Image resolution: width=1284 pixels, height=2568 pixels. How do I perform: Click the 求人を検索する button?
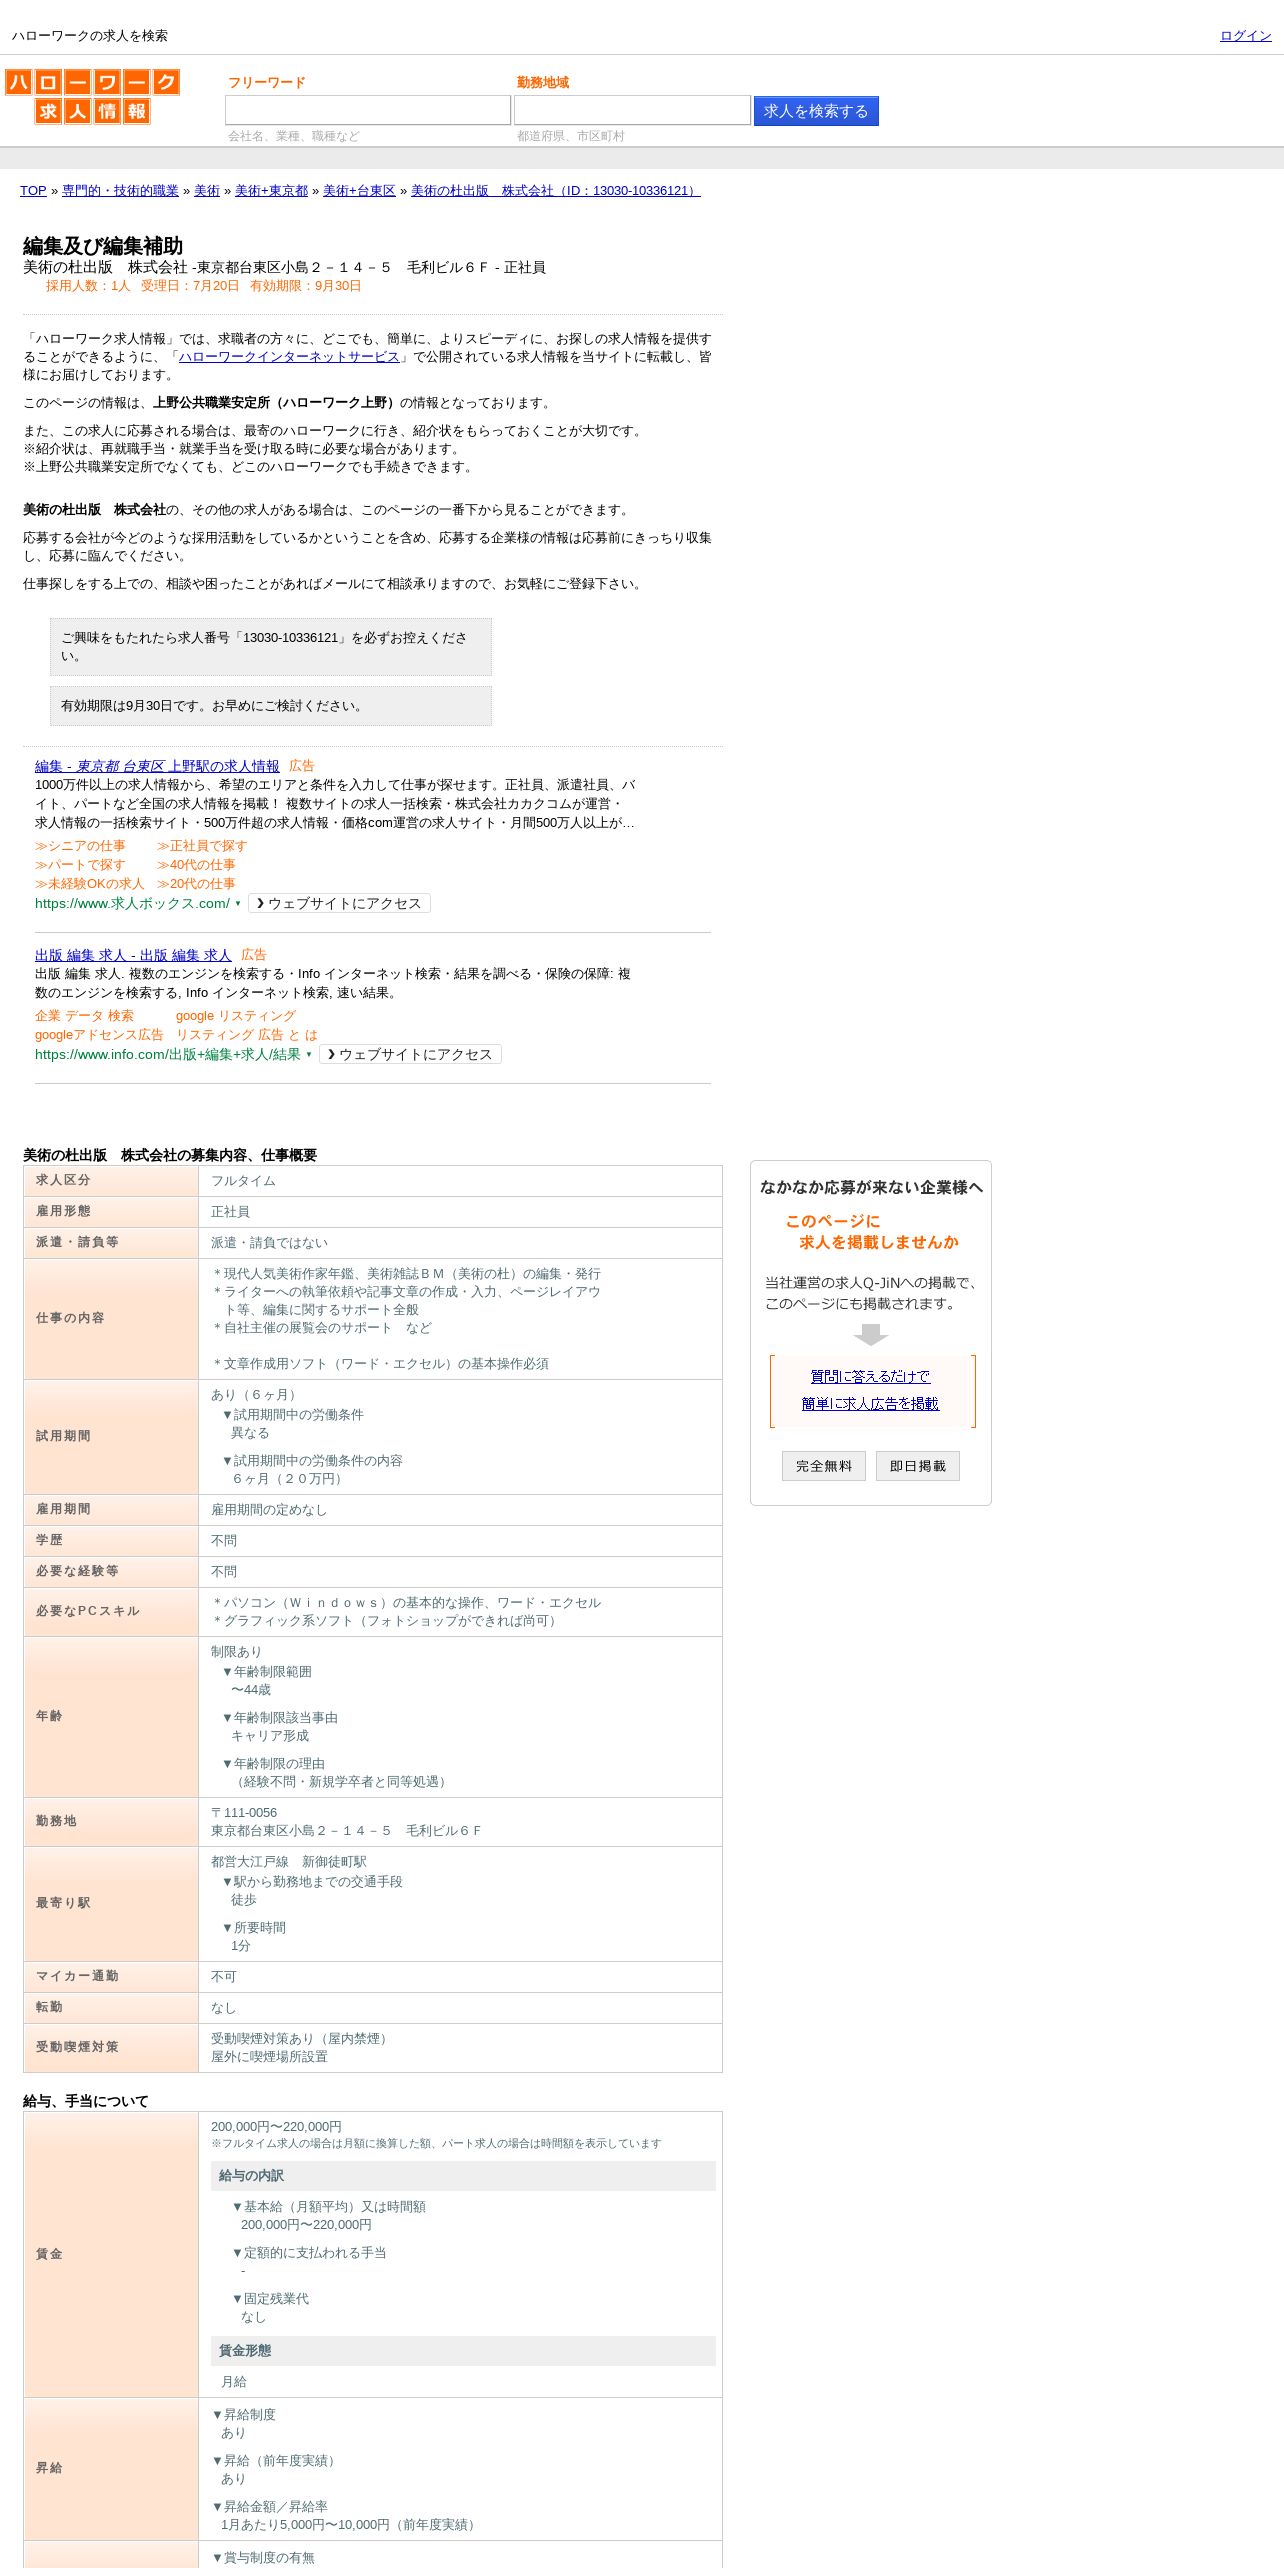click(816, 111)
